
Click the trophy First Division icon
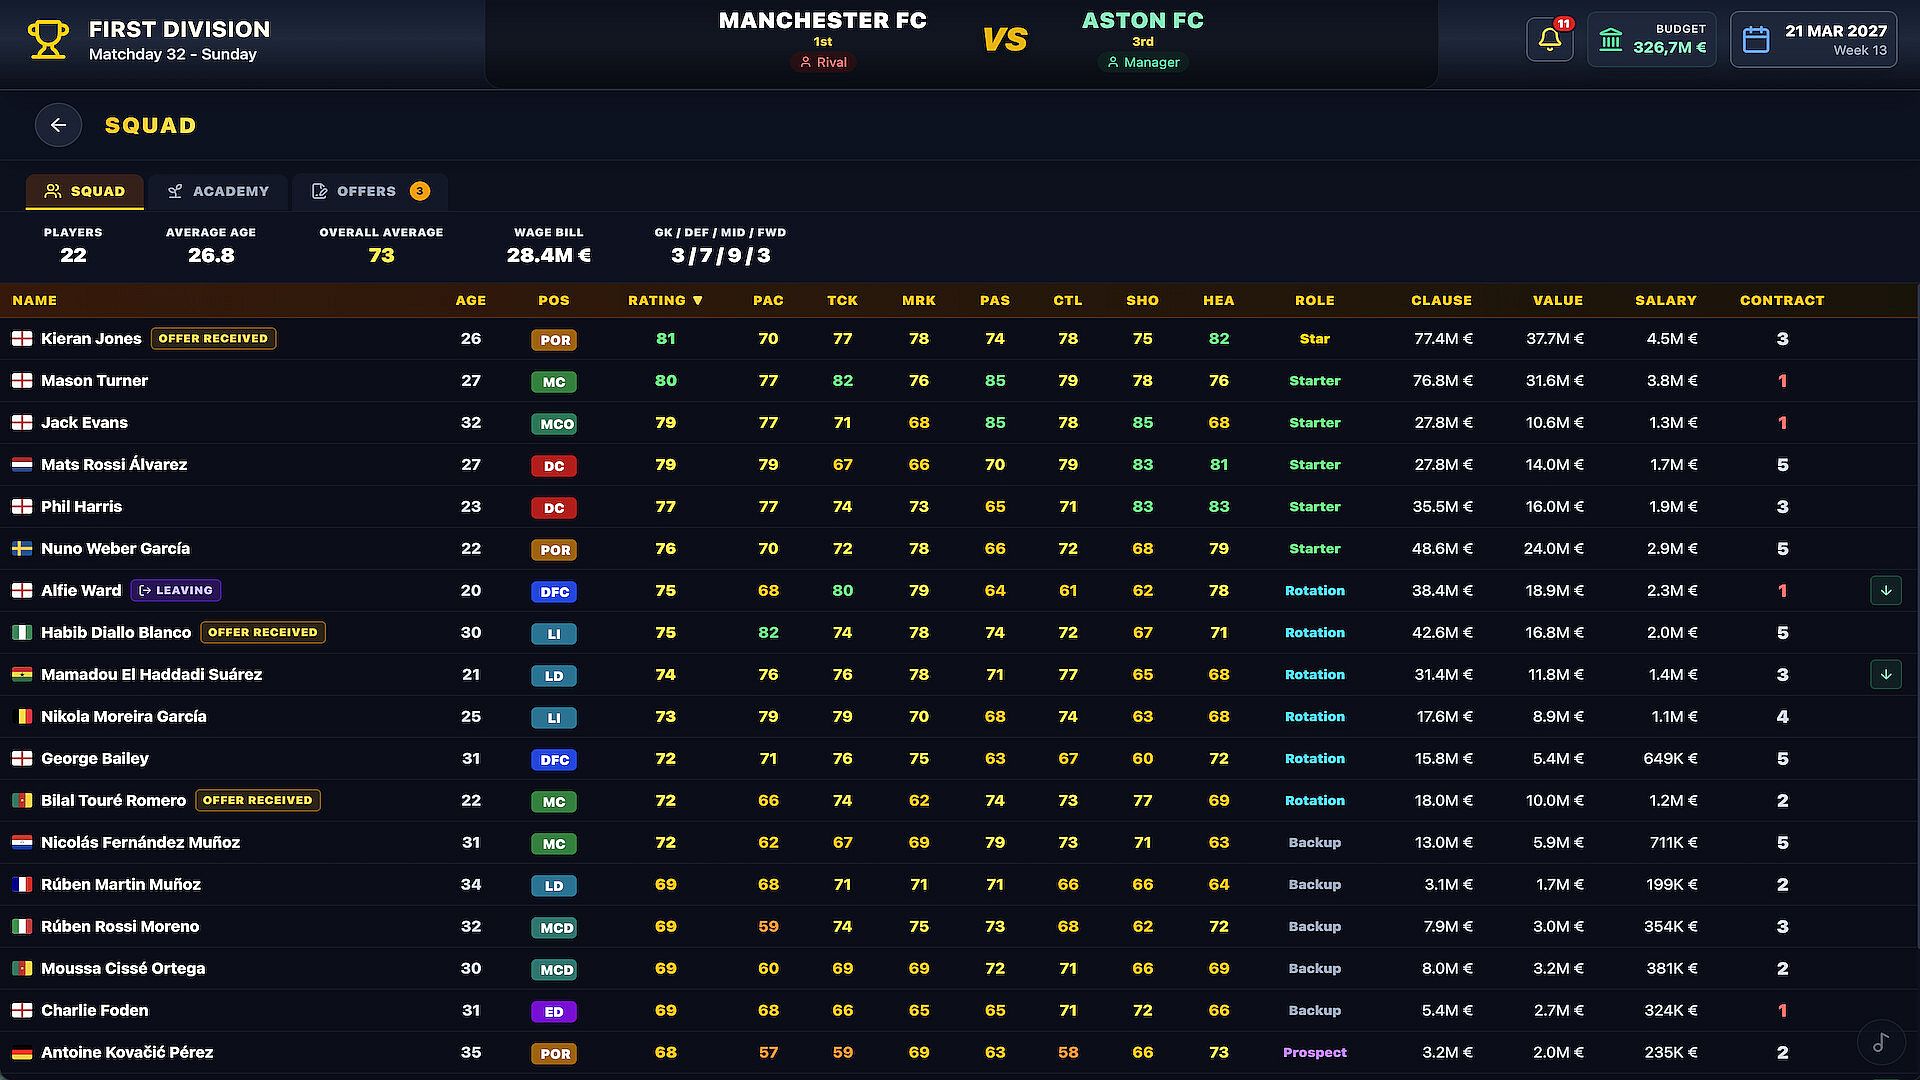point(48,40)
